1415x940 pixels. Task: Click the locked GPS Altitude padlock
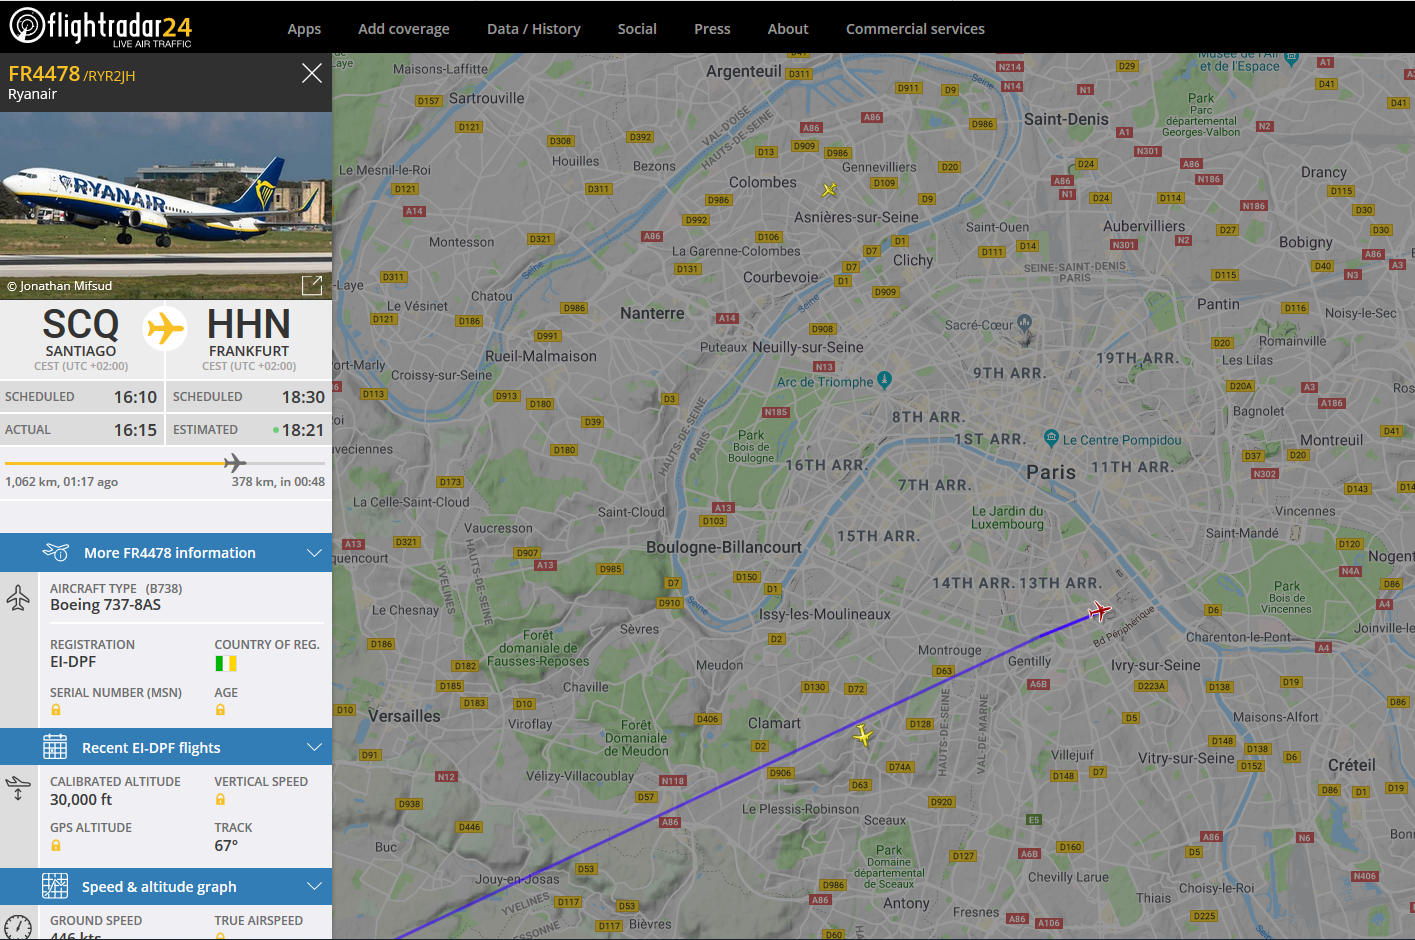56,846
